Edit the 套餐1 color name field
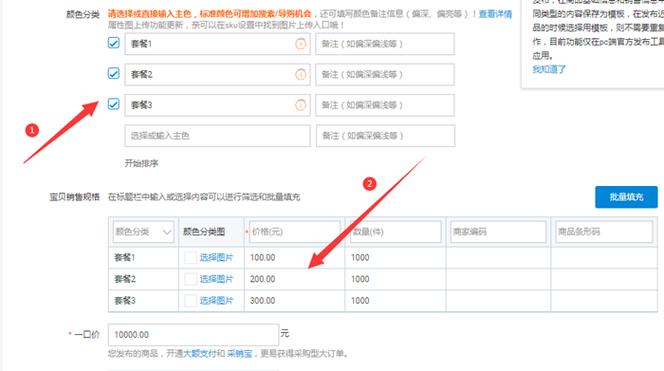 point(217,44)
